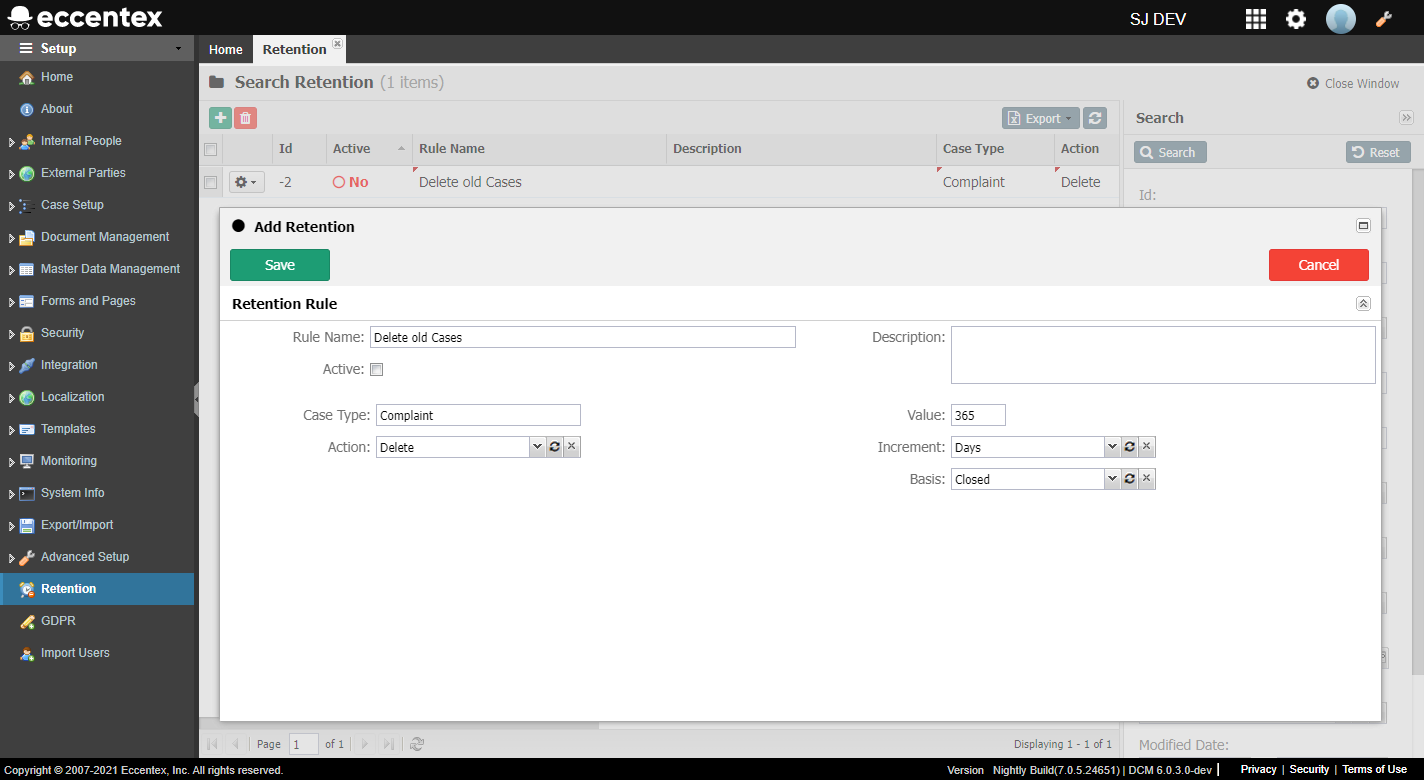Save the retention rule
Viewport: 1424px width, 780px height.
[280, 265]
